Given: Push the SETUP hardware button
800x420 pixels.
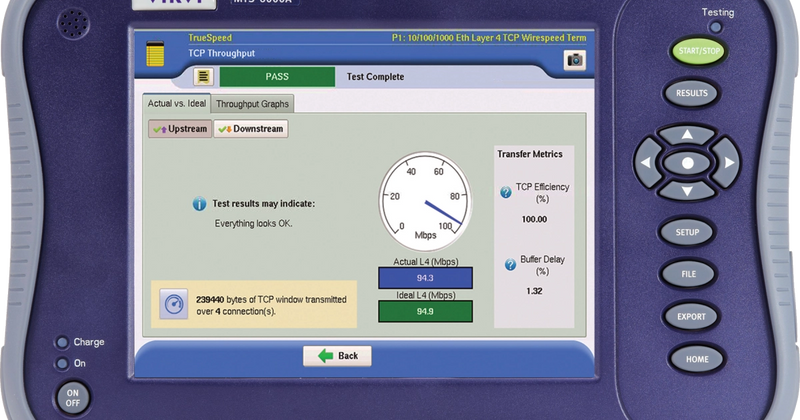Looking at the screenshot, I should click(x=687, y=232).
